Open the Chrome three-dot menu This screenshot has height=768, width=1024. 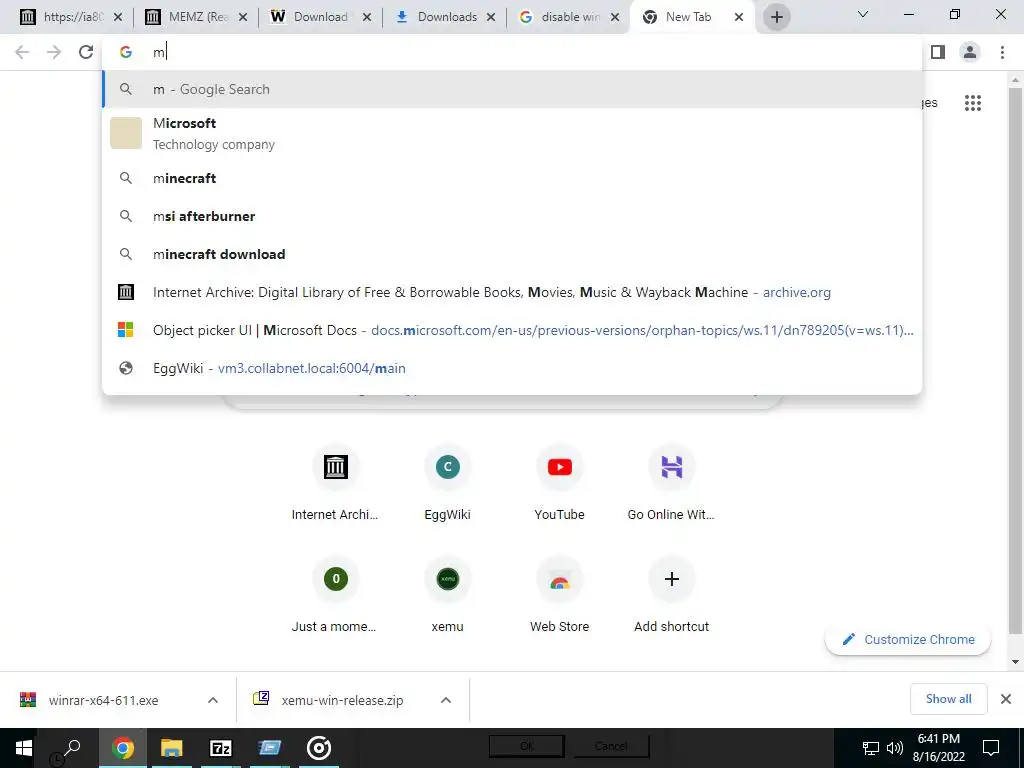pyautogui.click(x=1002, y=52)
